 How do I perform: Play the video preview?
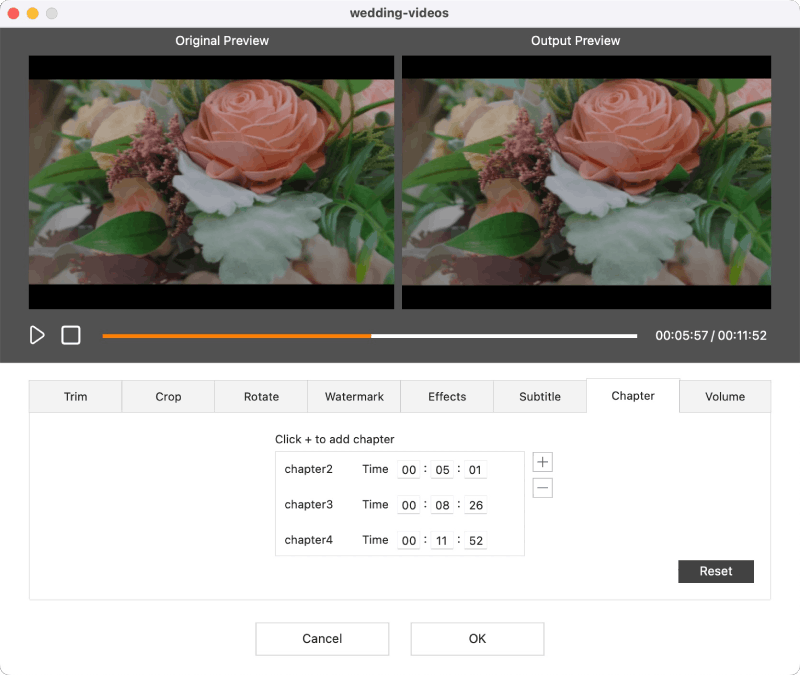coord(37,335)
